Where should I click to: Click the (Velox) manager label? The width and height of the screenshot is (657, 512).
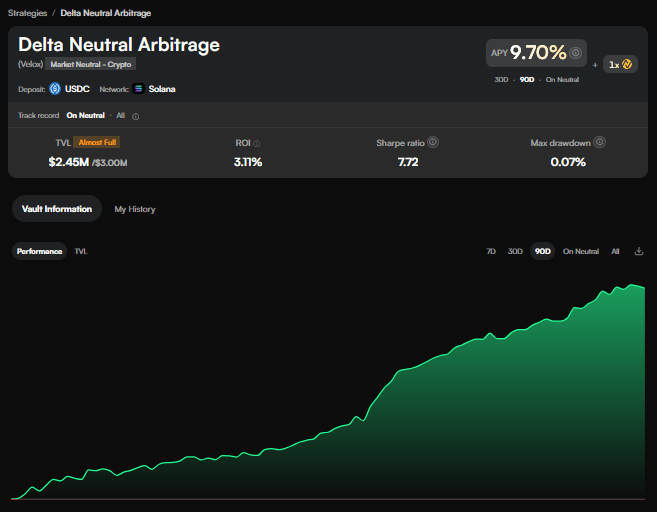click(30, 64)
